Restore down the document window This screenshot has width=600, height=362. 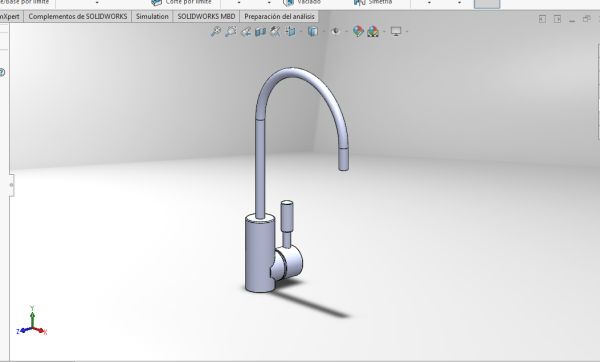[586, 19]
